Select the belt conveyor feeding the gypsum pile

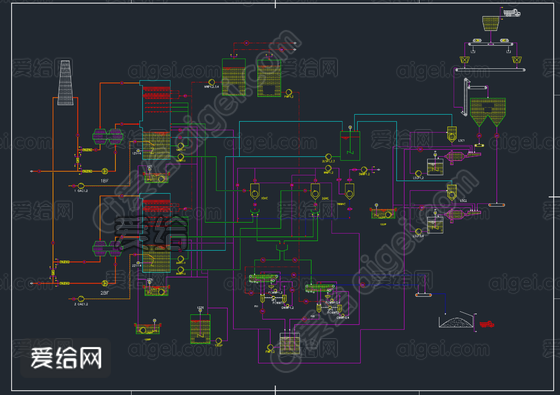coord(424,295)
